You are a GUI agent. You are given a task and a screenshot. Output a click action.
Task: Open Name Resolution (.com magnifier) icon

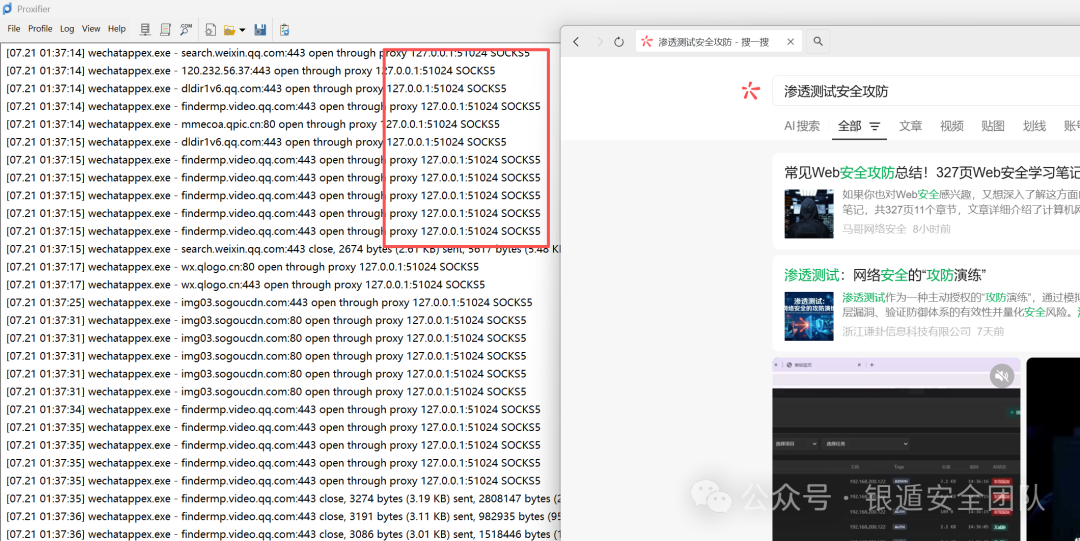pos(186,30)
